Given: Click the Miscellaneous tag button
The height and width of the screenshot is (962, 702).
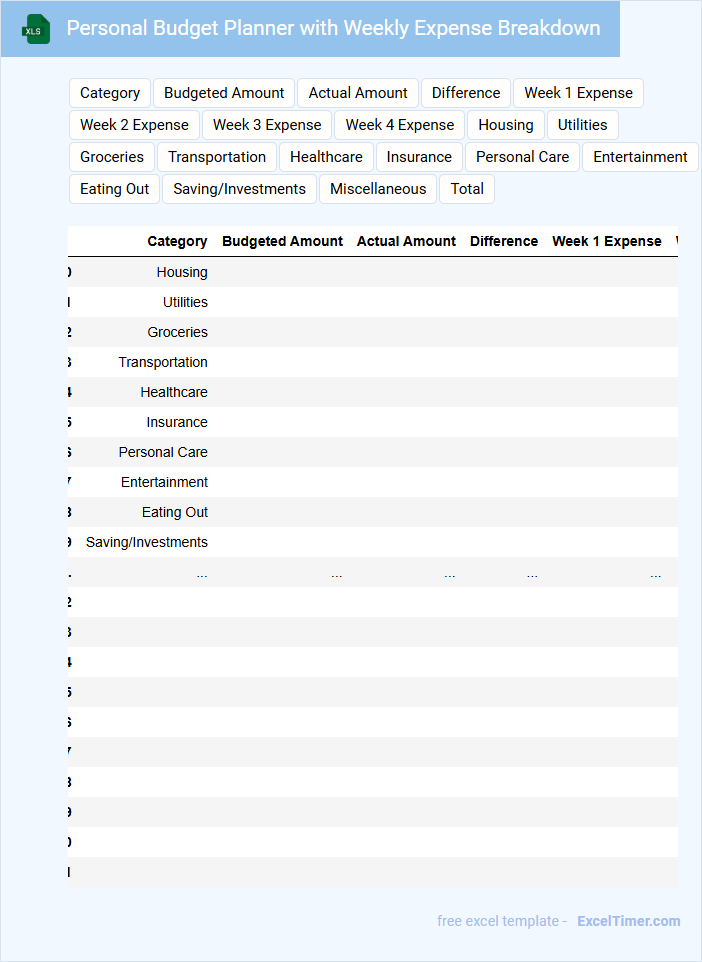Looking at the screenshot, I should [378, 189].
